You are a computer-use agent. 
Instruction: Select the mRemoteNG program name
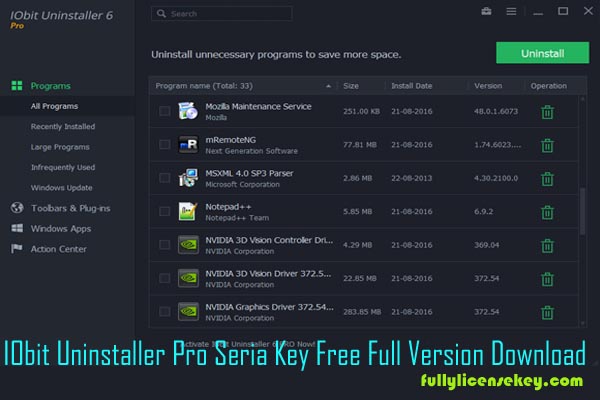point(230,140)
